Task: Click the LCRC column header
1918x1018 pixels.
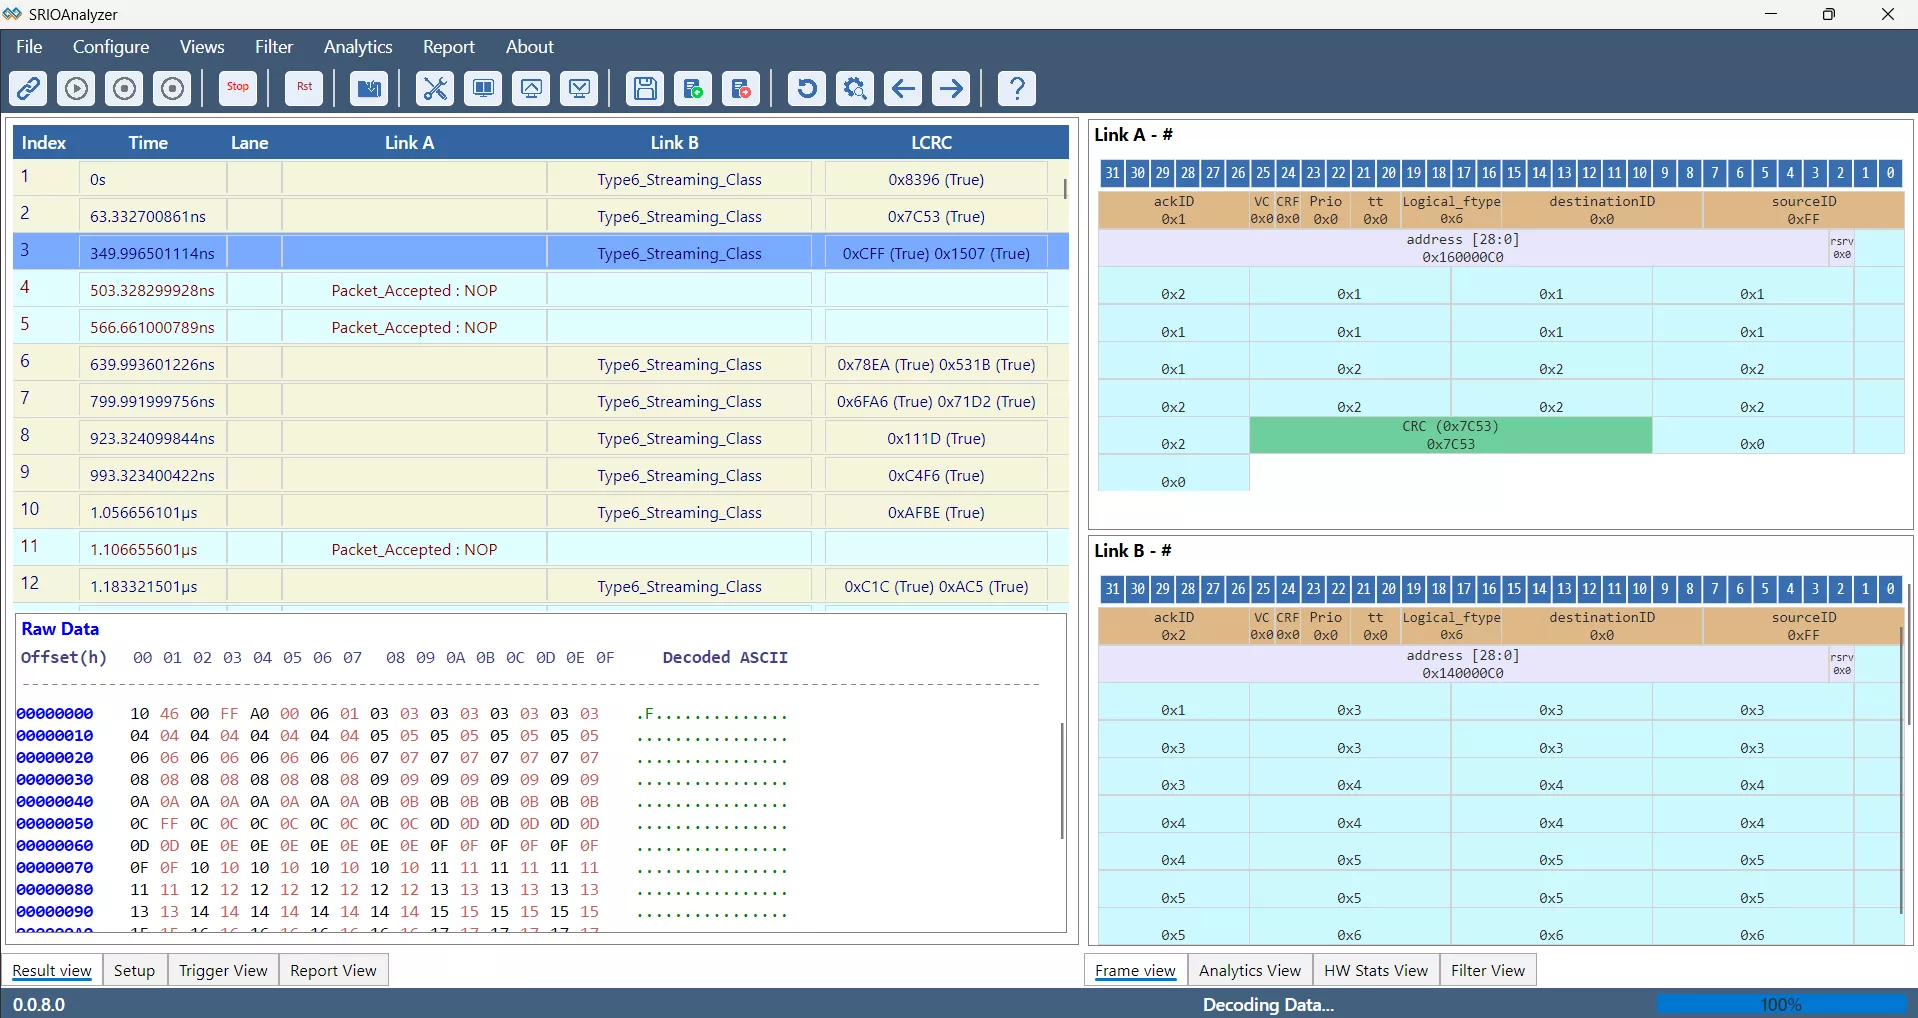Action: (931, 143)
